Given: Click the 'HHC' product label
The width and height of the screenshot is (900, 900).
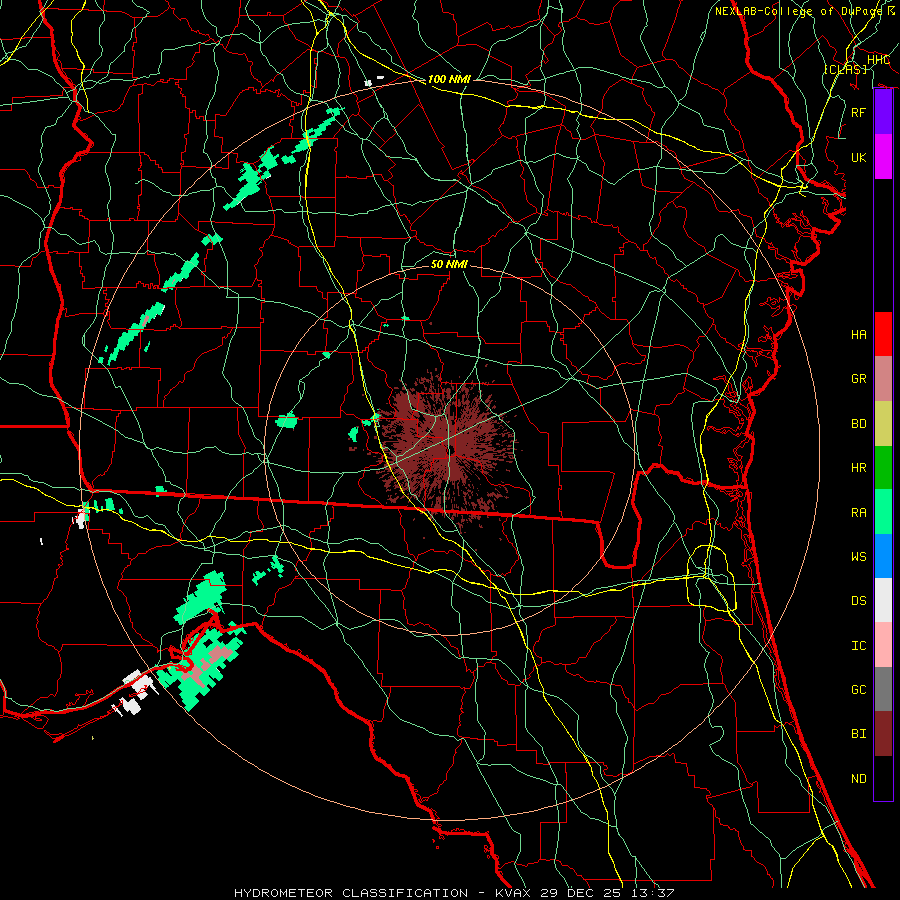Looking at the screenshot, I should (x=878, y=60).
